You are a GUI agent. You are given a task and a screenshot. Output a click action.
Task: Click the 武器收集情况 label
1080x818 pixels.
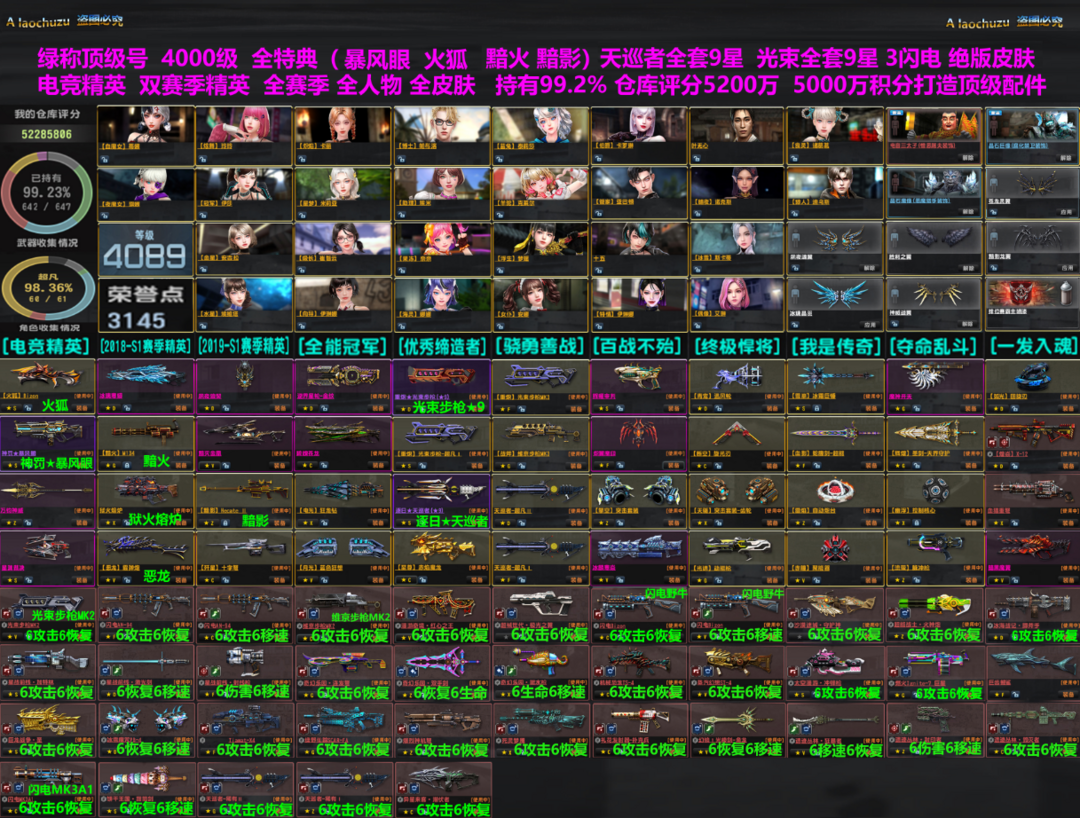[47, 243]
